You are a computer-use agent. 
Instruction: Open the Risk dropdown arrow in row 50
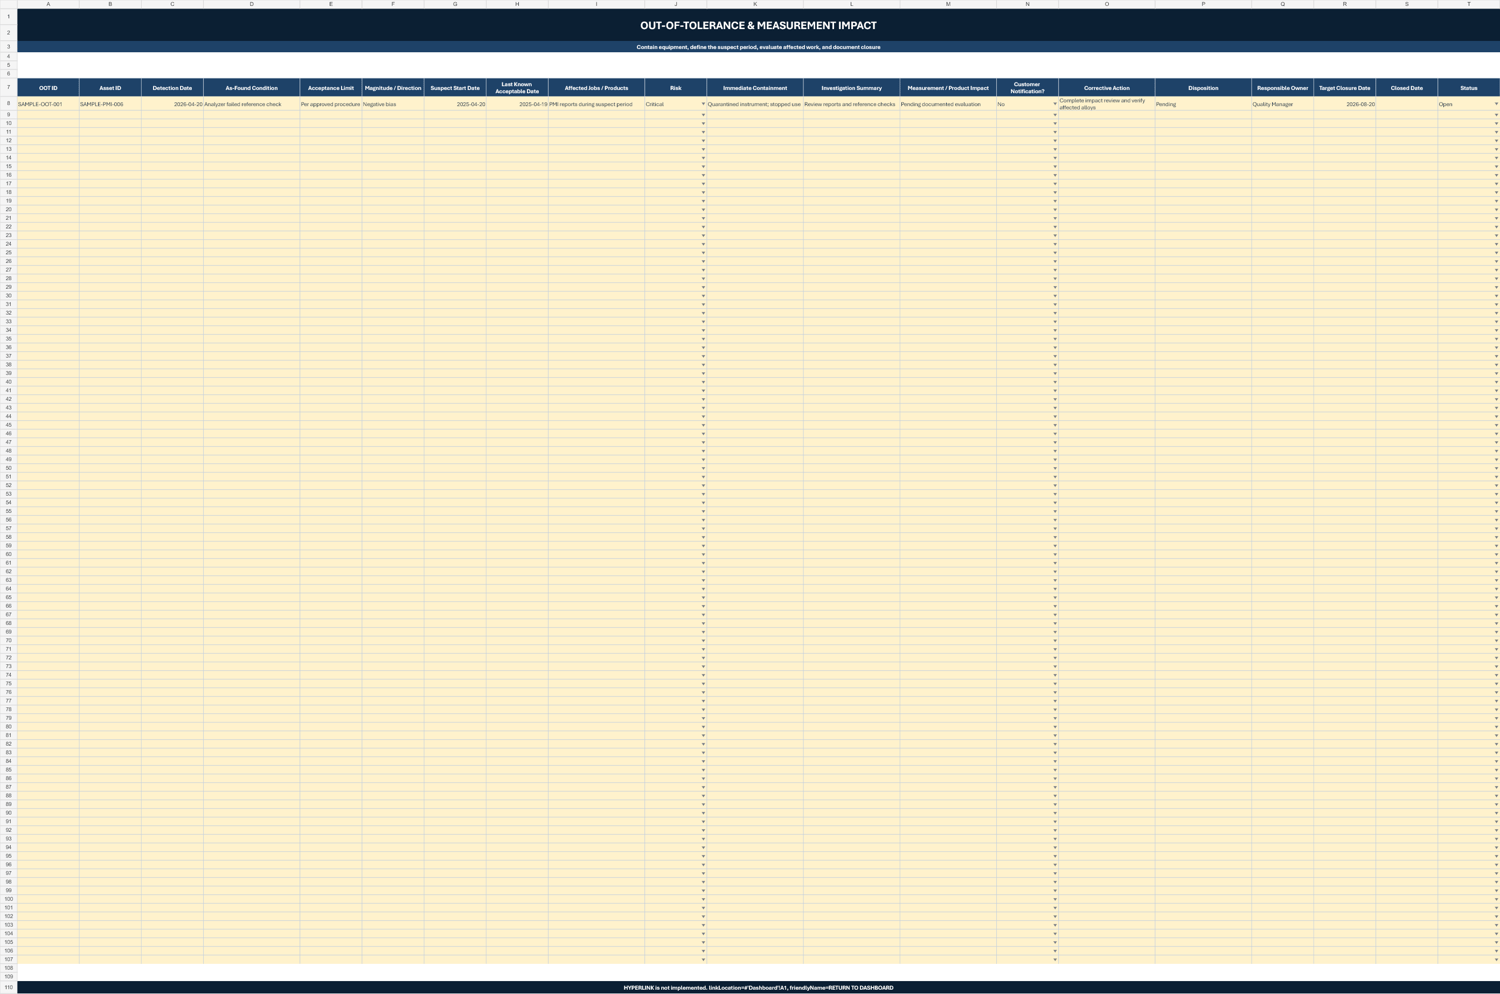coord(703,468)
